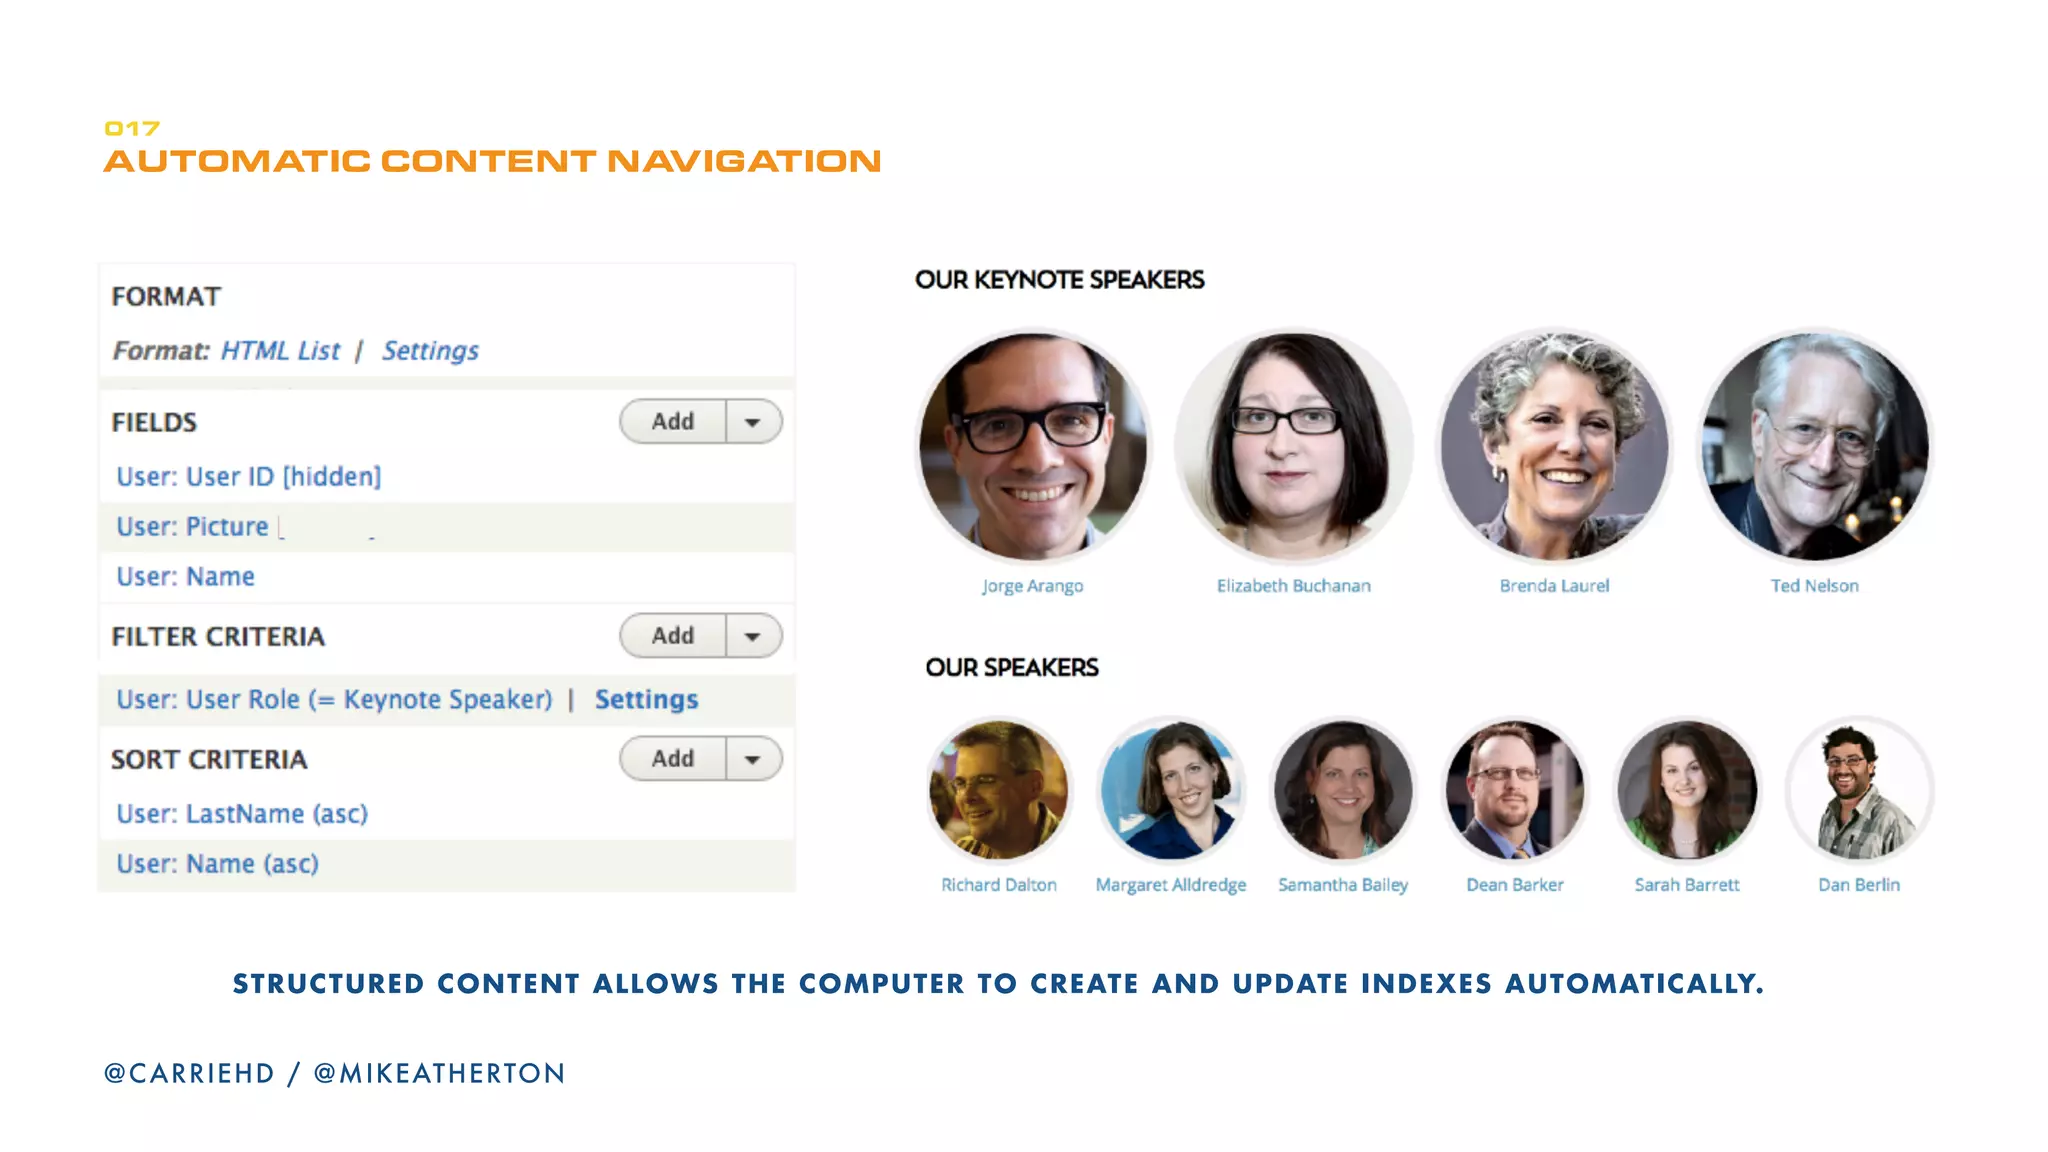The image size is (2048, 1152).
Task: Select User: LastName asc sort criterion
Action: 242,814
